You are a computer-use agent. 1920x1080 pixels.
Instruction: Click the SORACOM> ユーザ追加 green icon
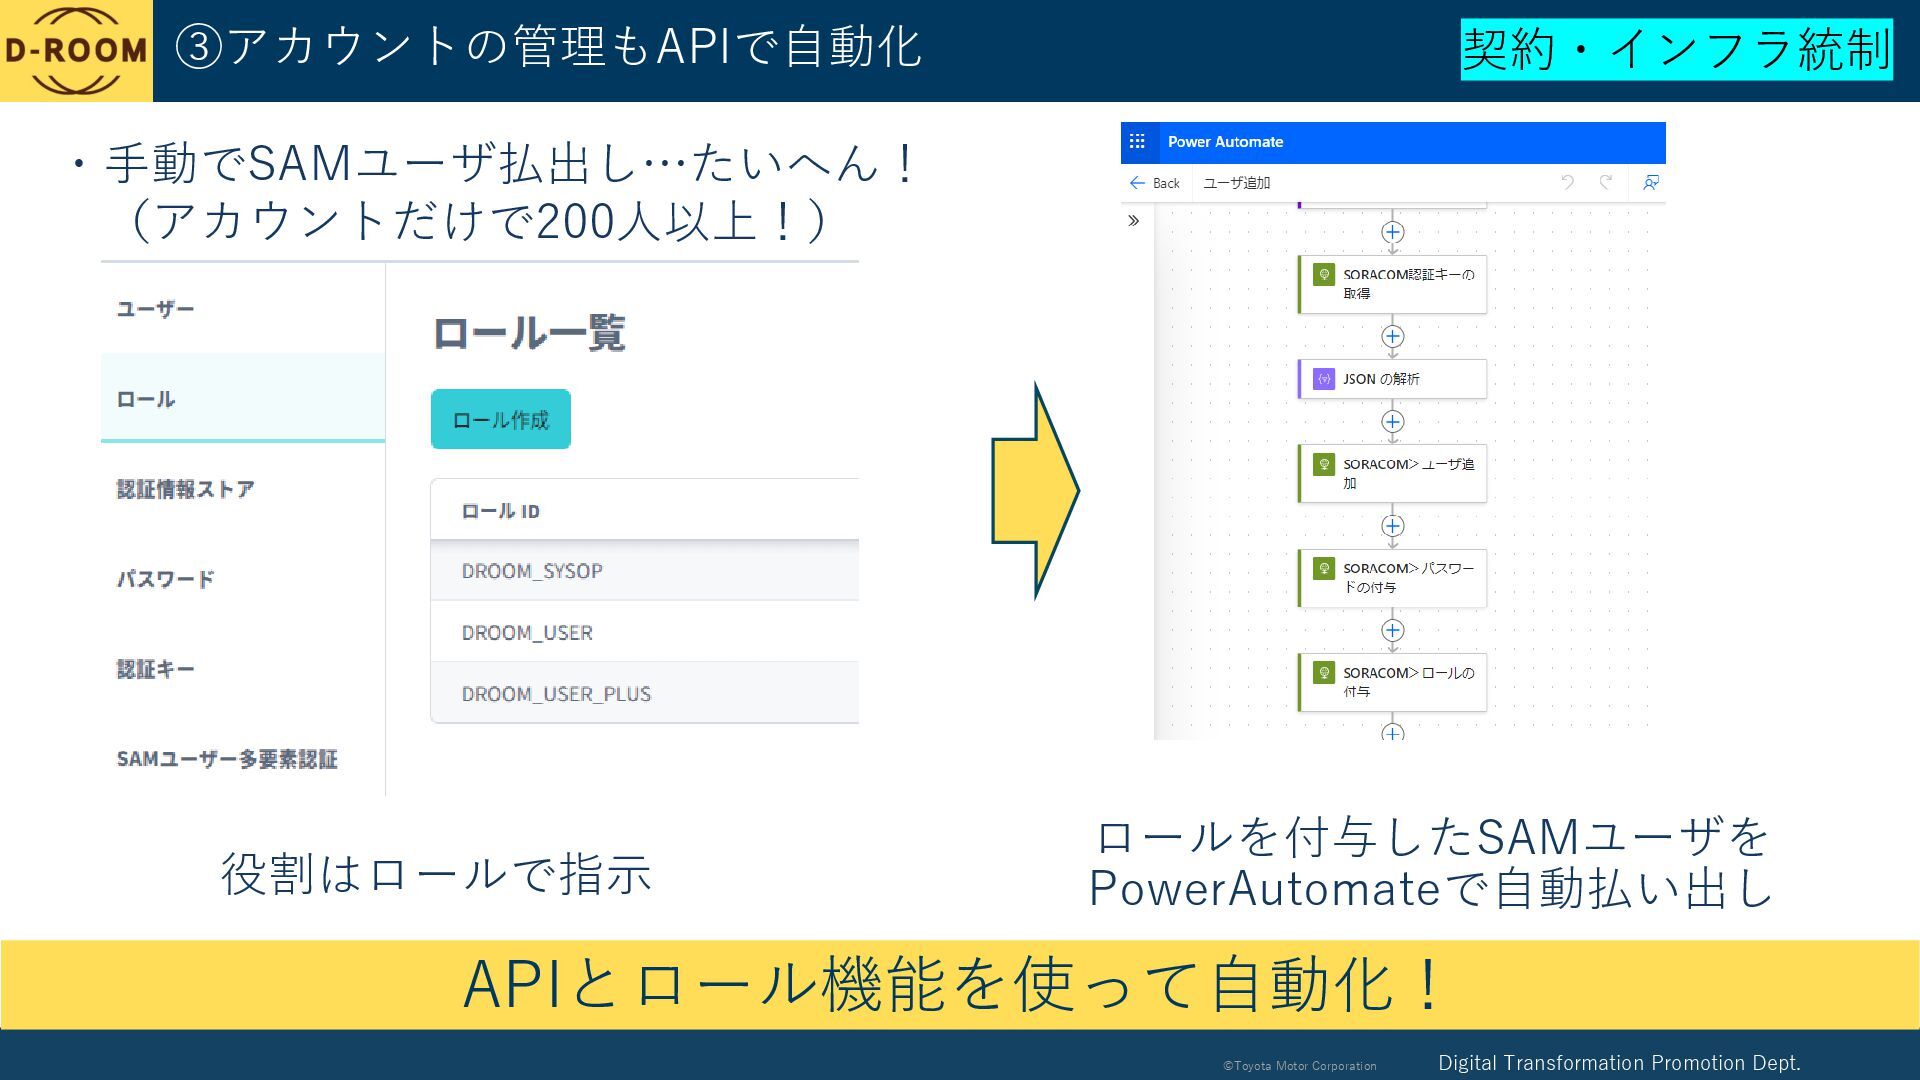coord(1324,464)
